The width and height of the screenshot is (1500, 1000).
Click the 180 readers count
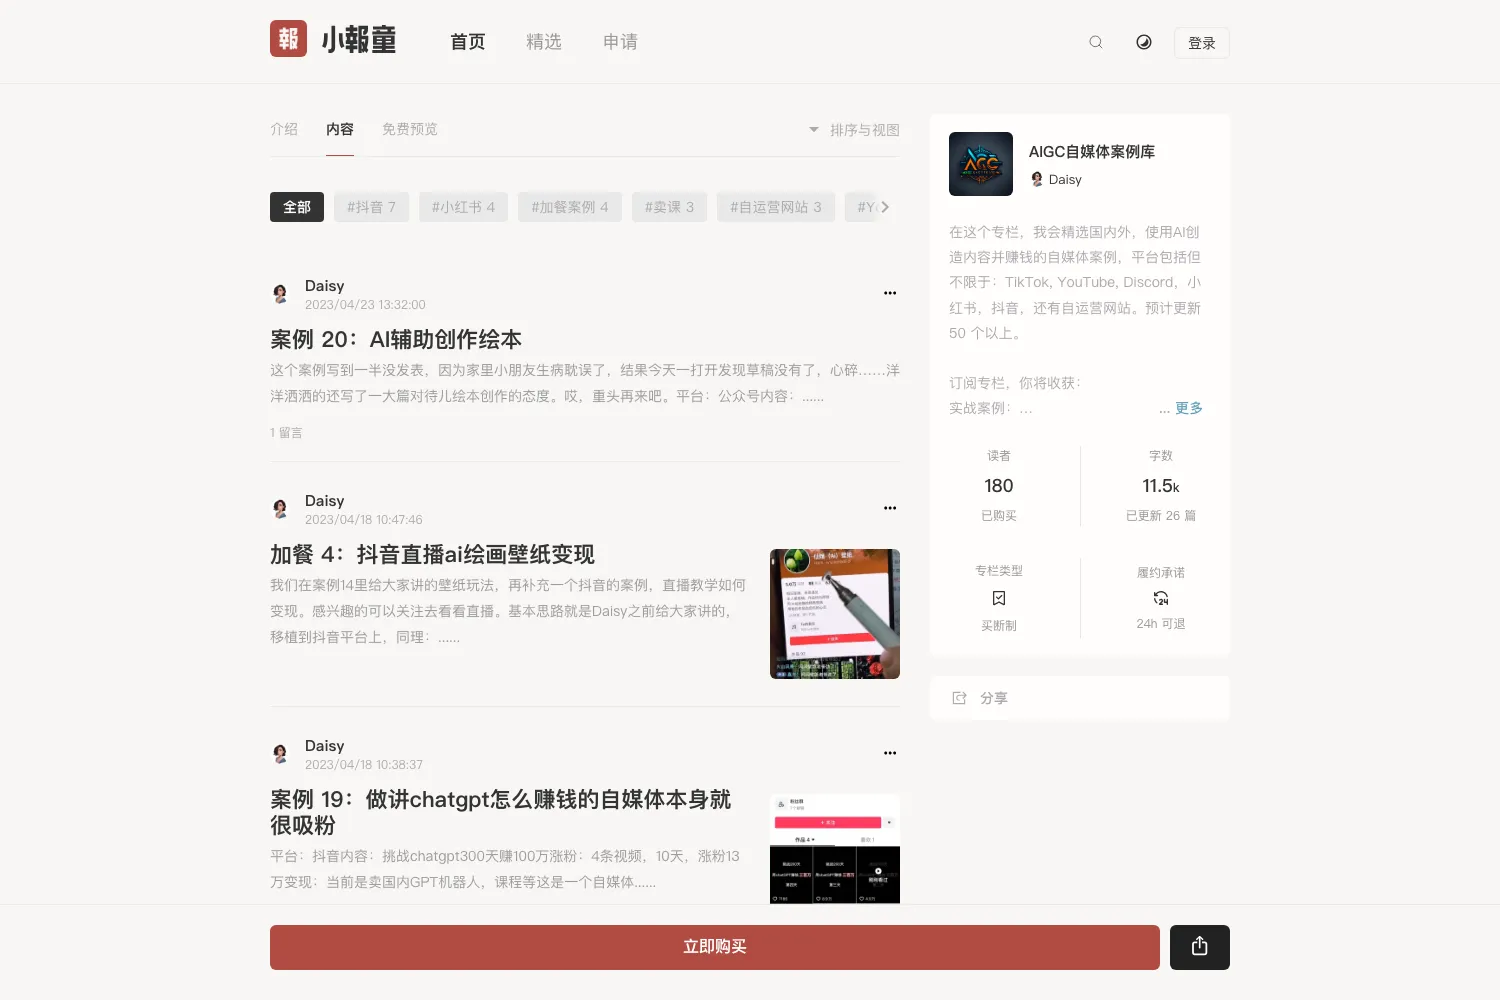pyautogui.click(x=999, y=486)
